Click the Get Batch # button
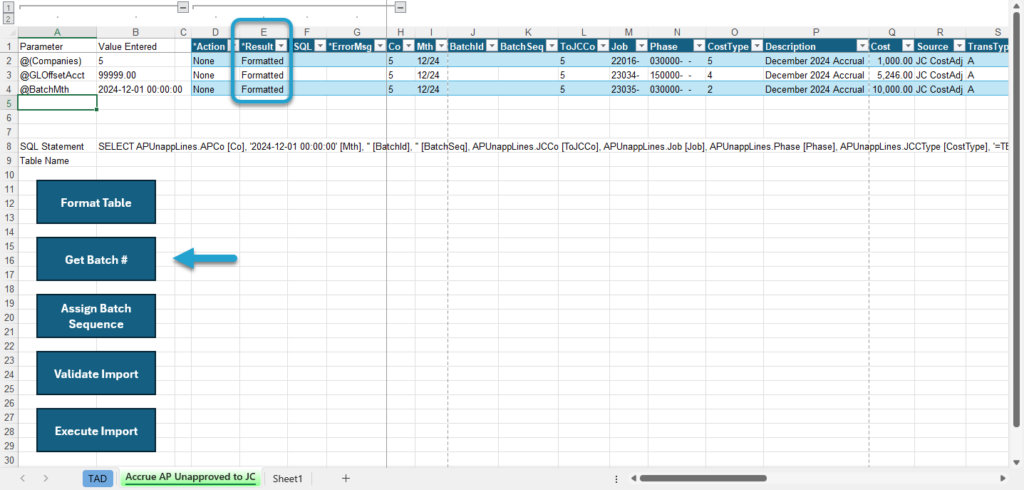1024x490 pixels. [x=96, y=259]
